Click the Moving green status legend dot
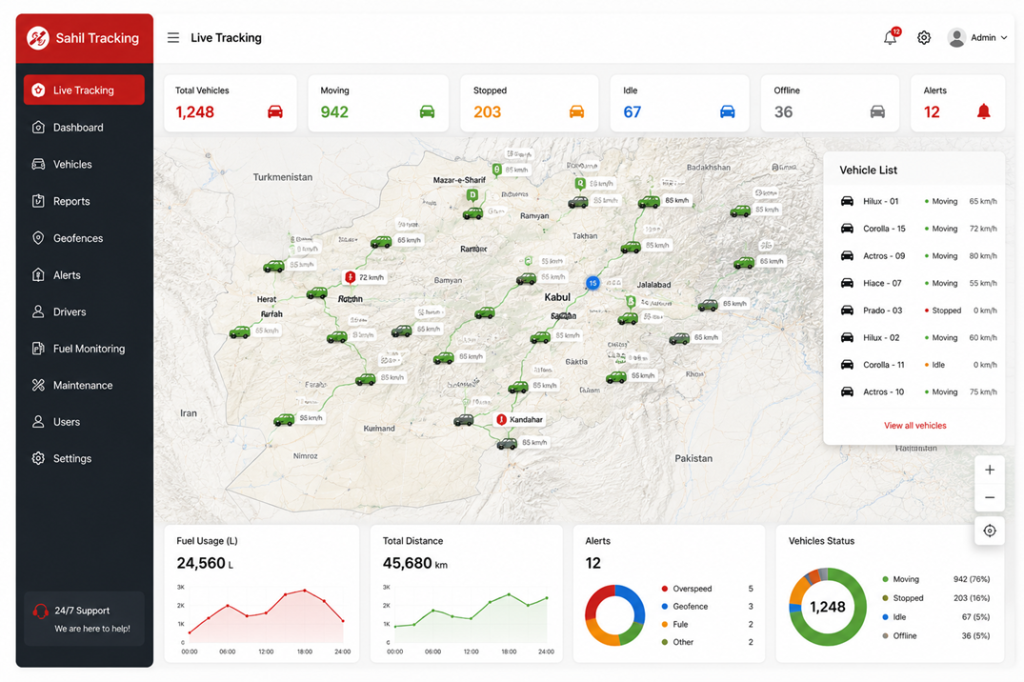Screen dimensions: 1024x682 [x=886, y=579]
